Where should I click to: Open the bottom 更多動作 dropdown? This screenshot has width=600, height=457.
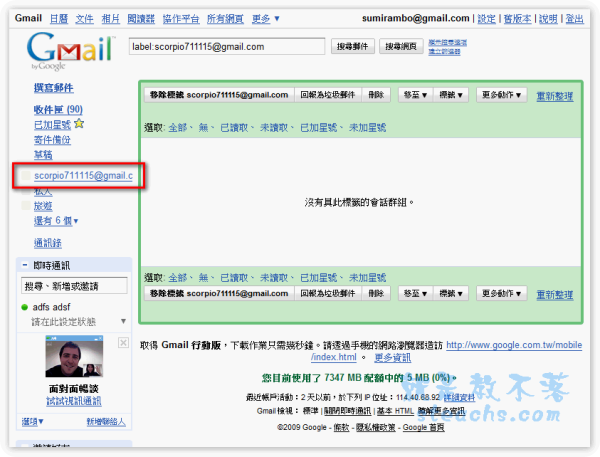click(x=501, y=294)
